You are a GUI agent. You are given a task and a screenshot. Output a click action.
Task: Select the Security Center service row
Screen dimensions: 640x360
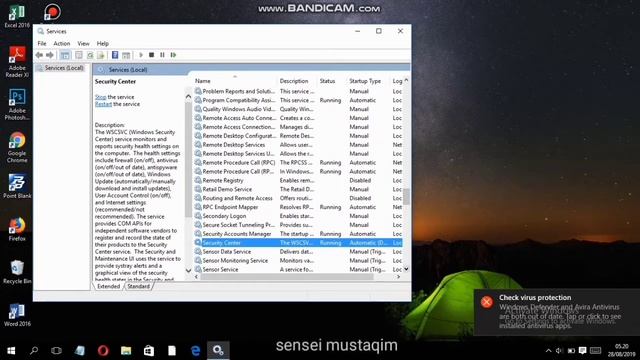pos(298,243)
